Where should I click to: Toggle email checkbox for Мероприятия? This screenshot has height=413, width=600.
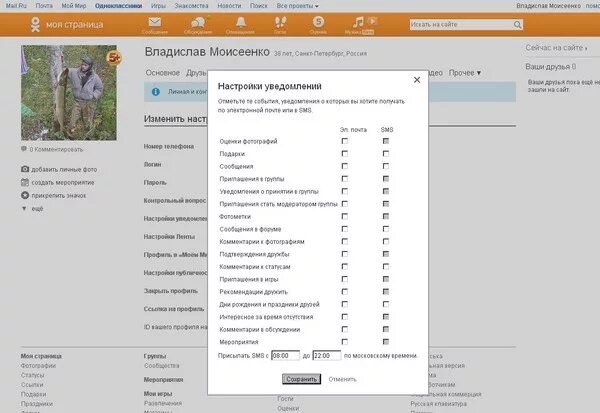click(x=345, y=342)
